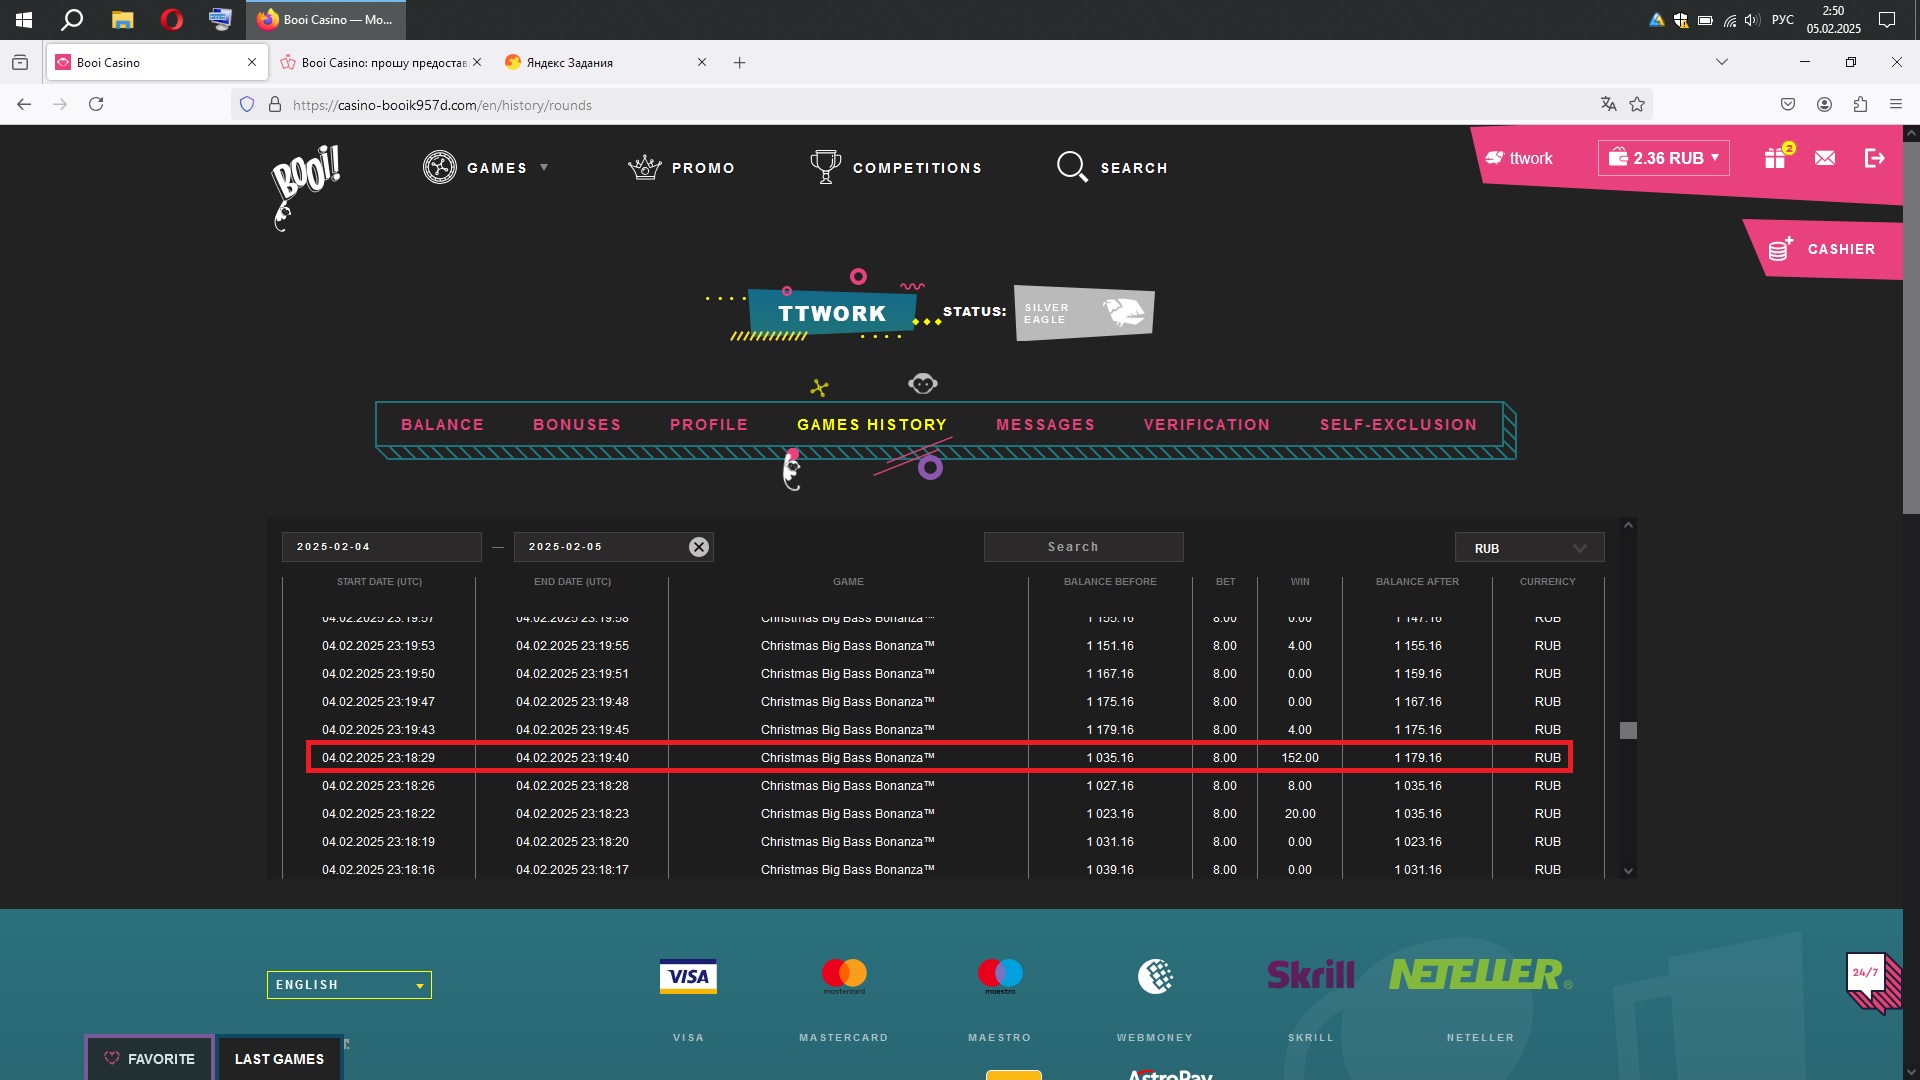Click balance after value 1 159.16
1920x1080 pixels.
[x=1418, y=674]
